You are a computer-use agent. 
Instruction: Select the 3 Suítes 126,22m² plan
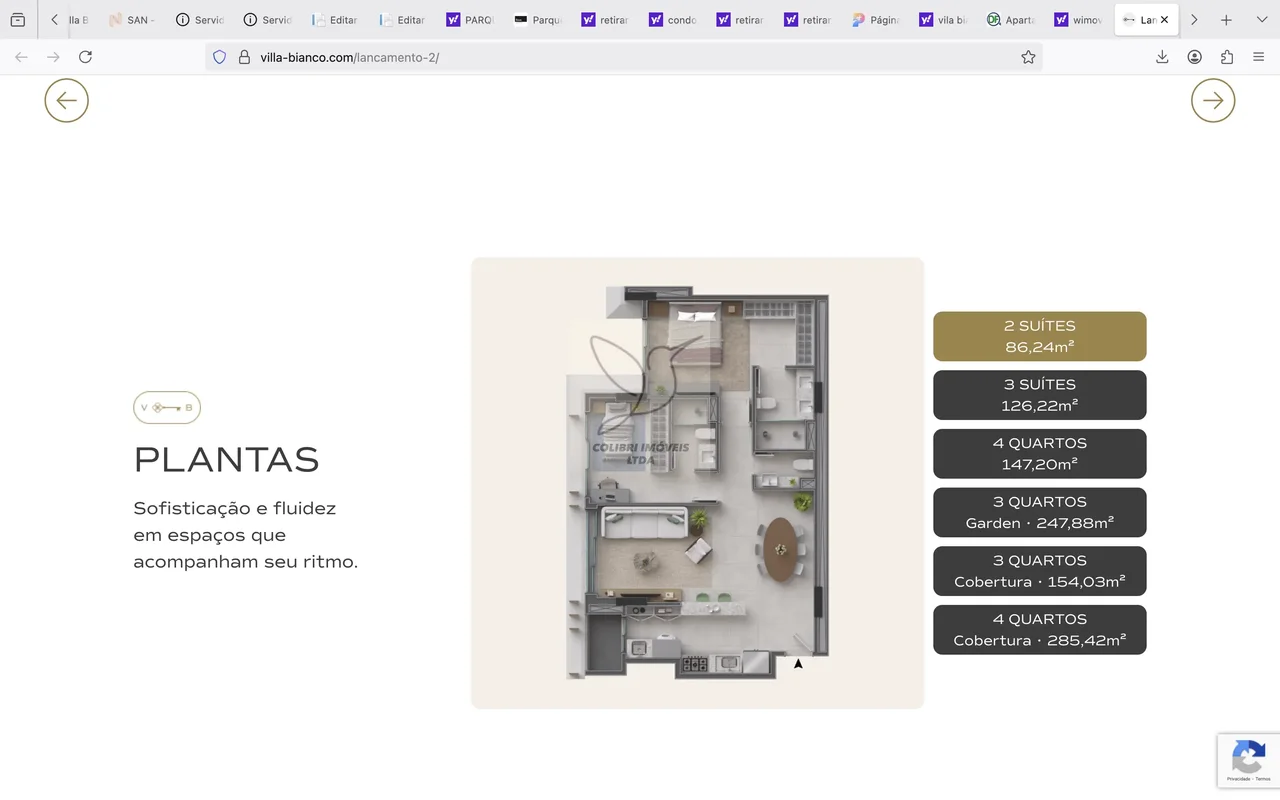coord(1039,395)
